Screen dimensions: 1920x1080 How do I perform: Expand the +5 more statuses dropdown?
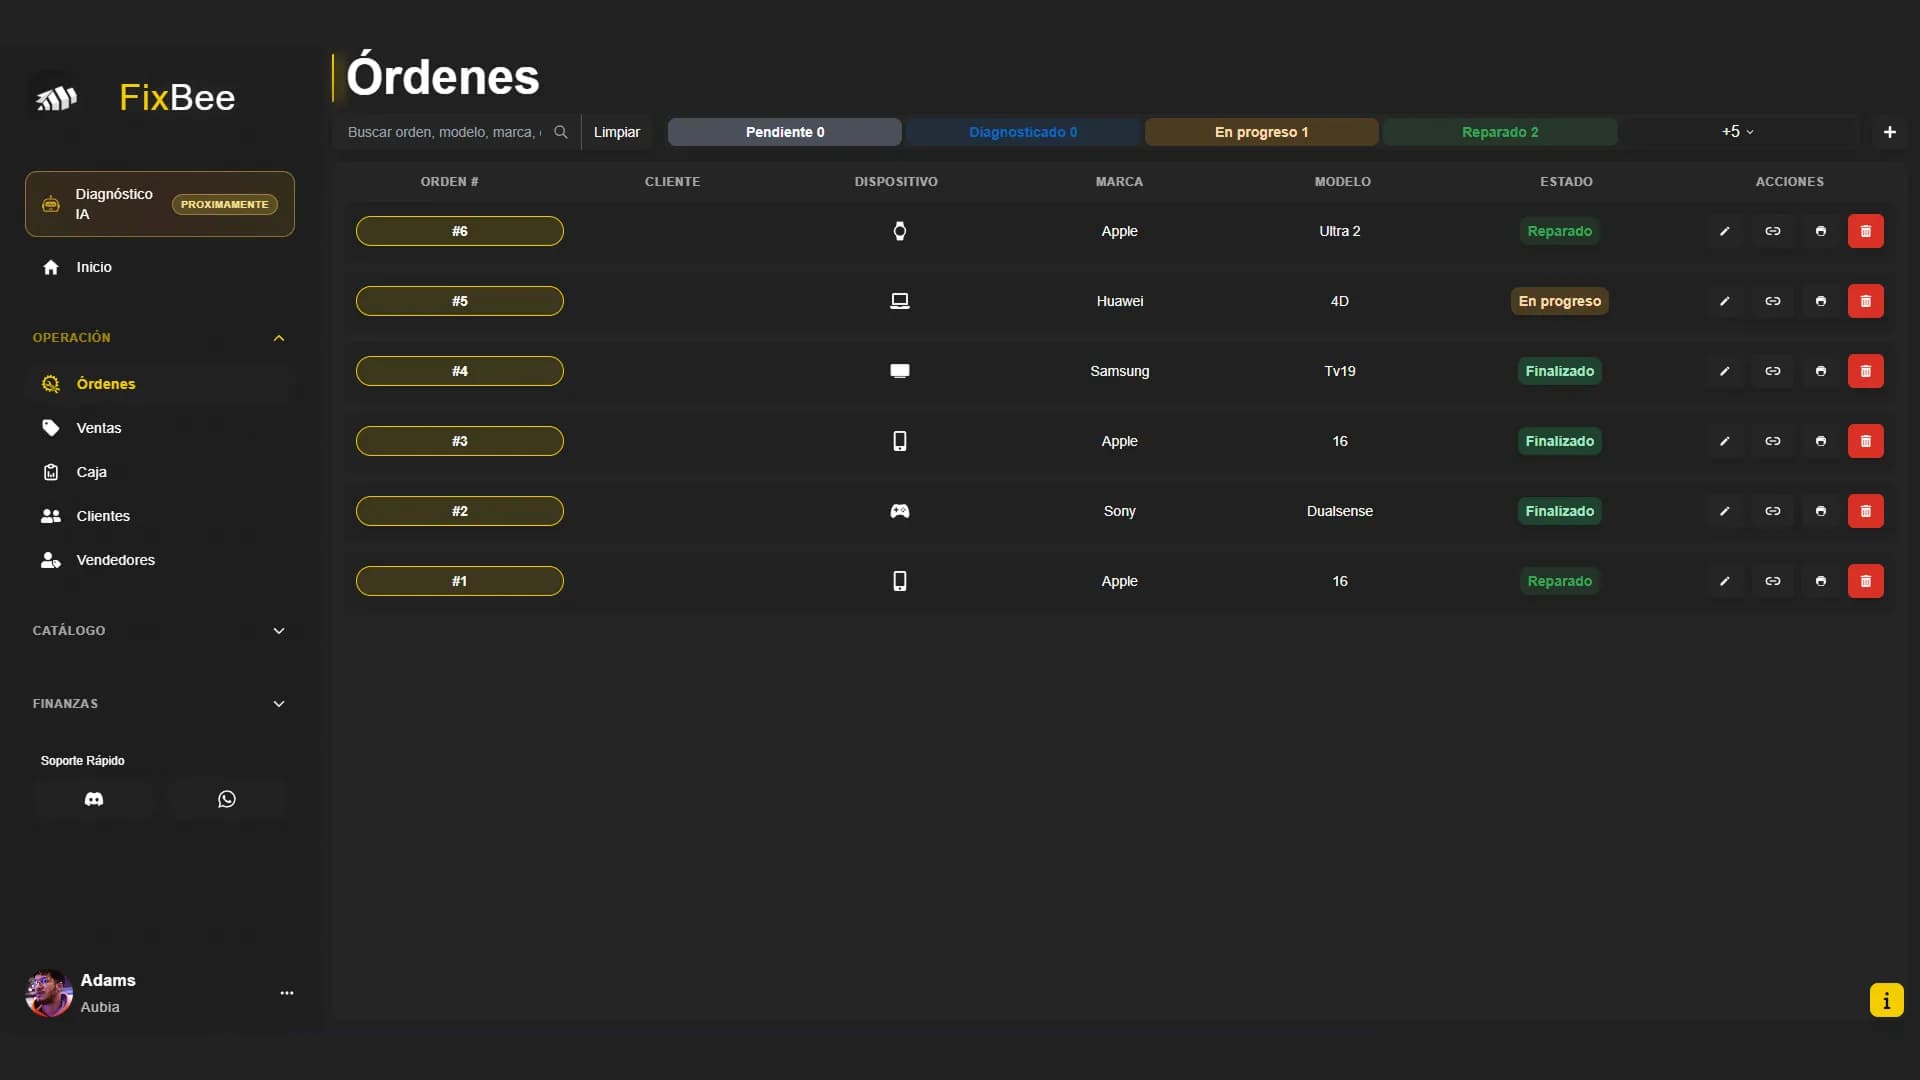(1737, 132)
